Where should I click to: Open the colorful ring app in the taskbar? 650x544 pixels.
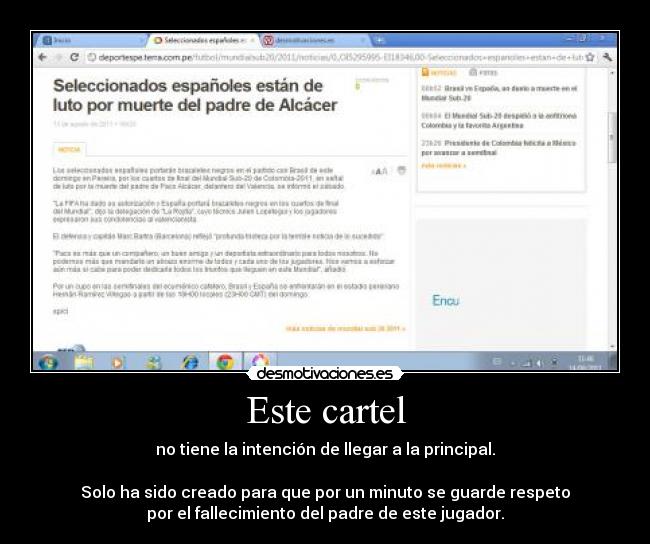click(260, 361)
